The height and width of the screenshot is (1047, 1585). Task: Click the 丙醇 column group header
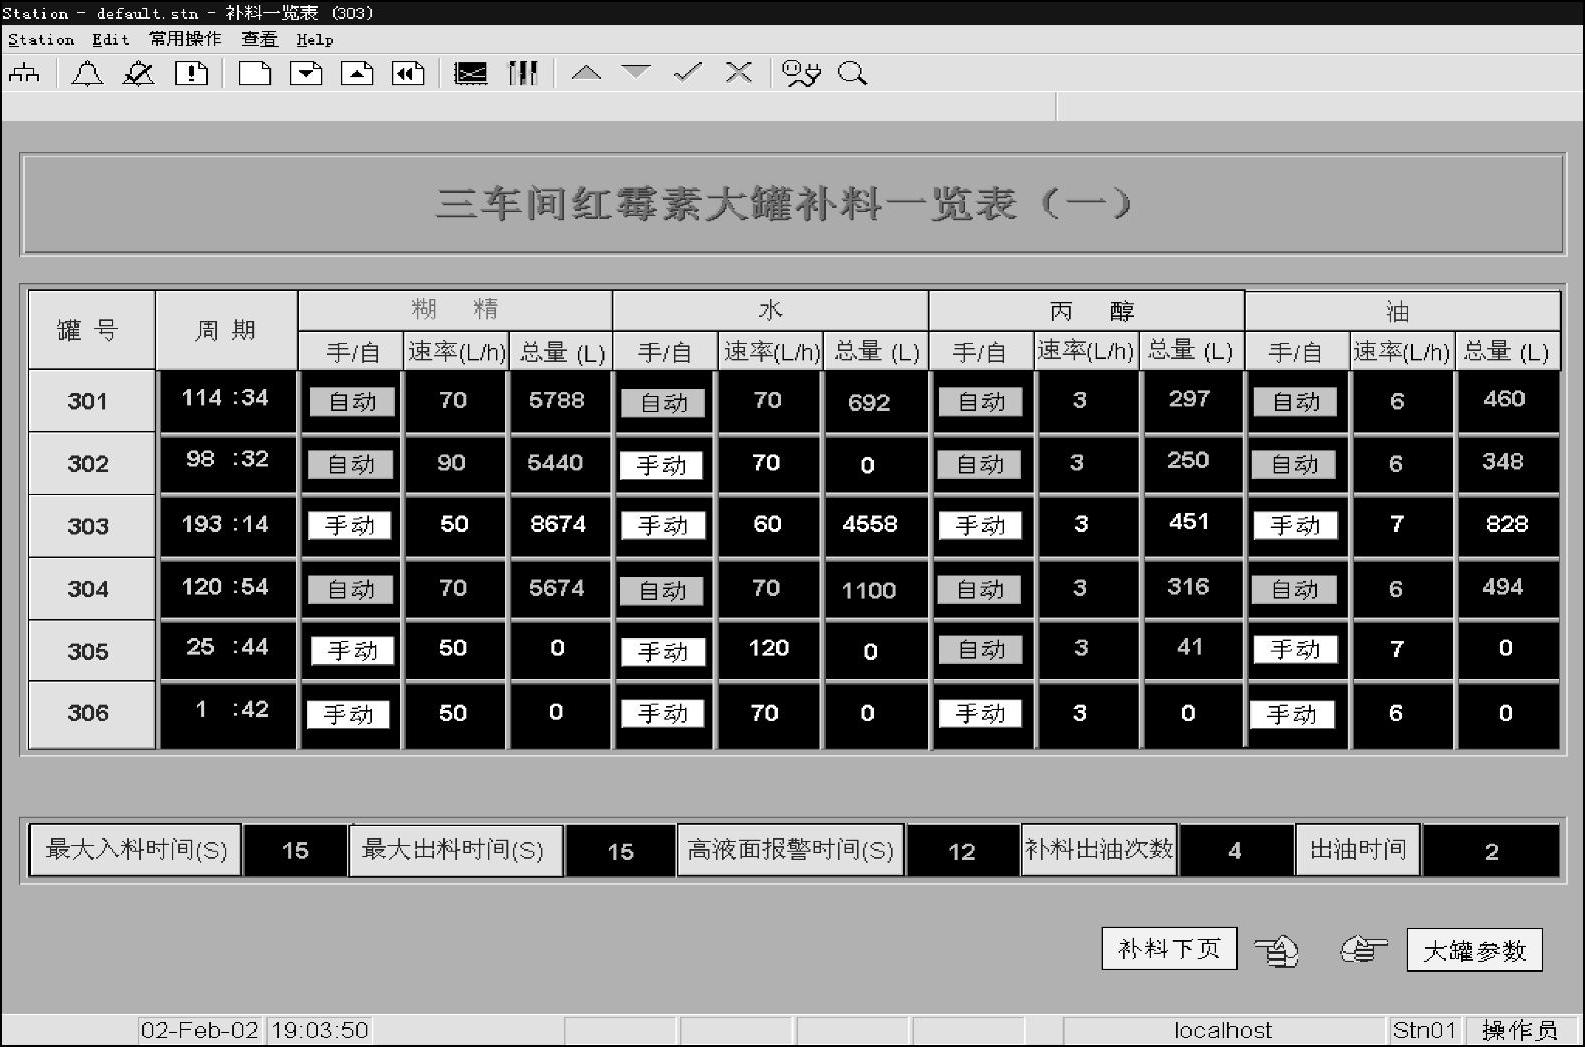(1087, 311)
